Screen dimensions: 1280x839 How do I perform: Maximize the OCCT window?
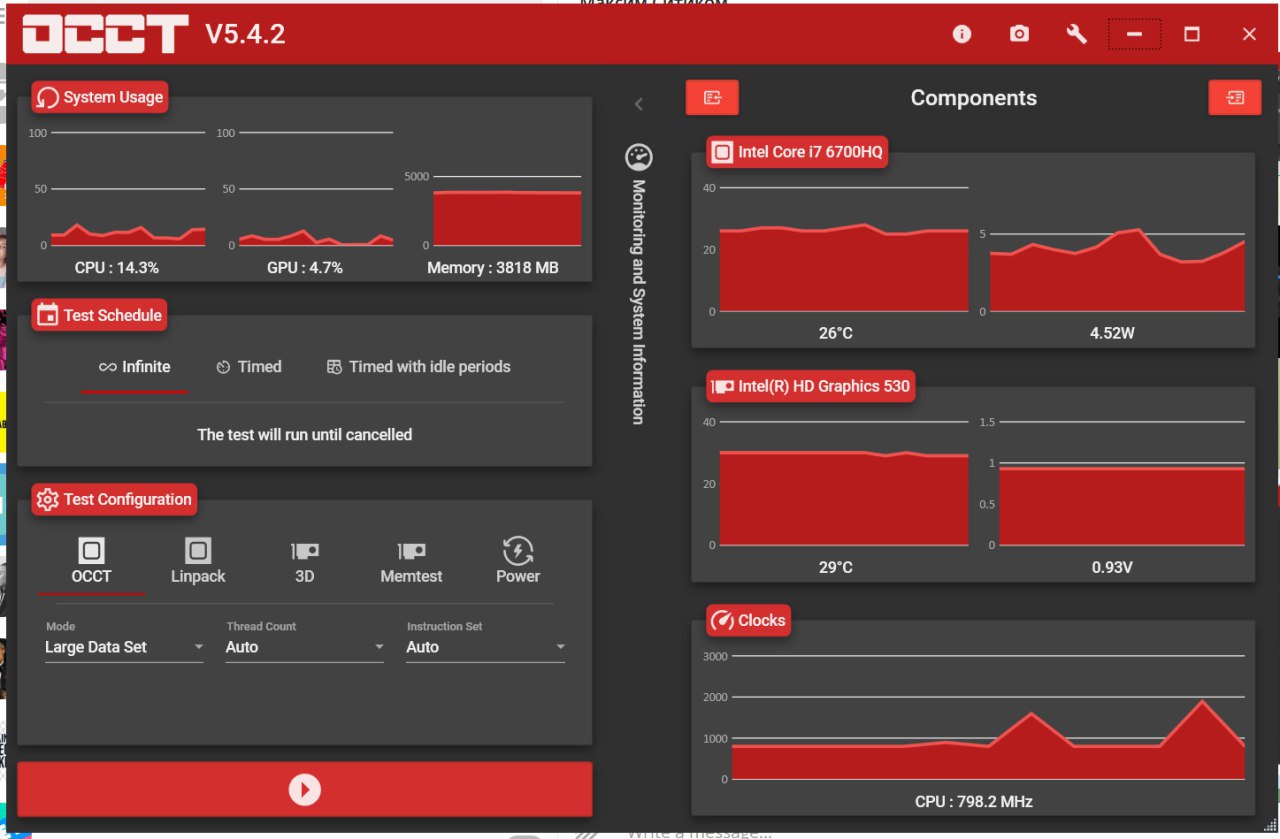pos(1192,34)
